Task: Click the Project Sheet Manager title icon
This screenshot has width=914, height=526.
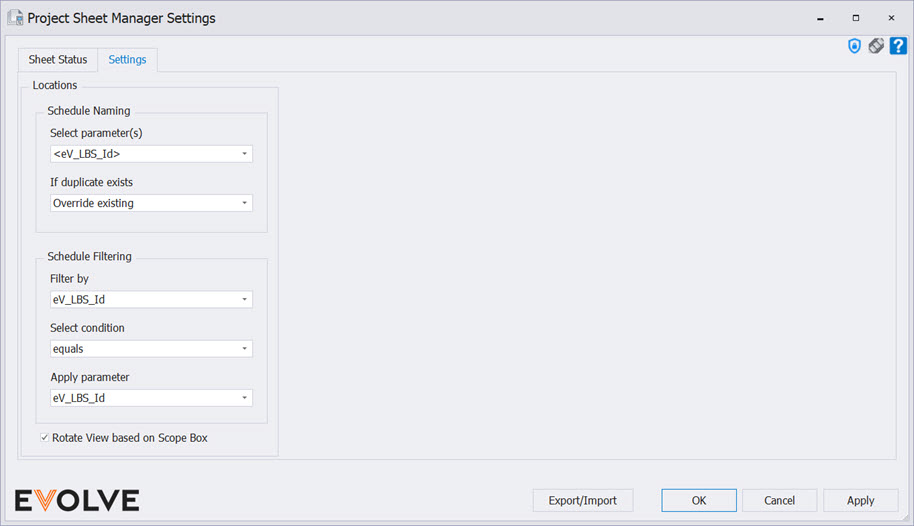Action: [x=15, y=17]
